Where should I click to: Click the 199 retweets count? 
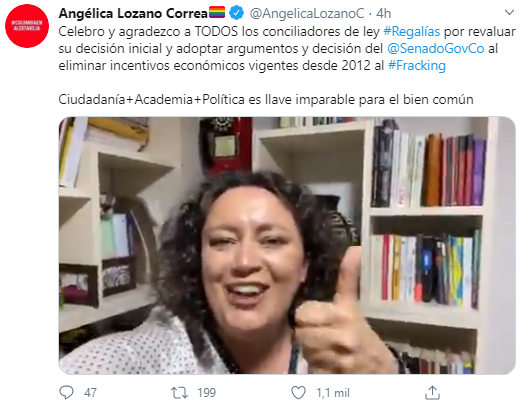[x=207, y=393]
